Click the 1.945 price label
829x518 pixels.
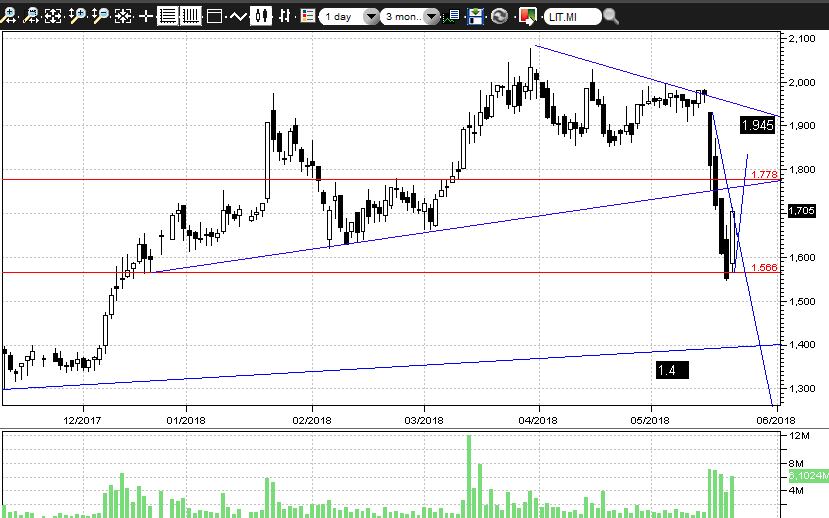(758, 125)
